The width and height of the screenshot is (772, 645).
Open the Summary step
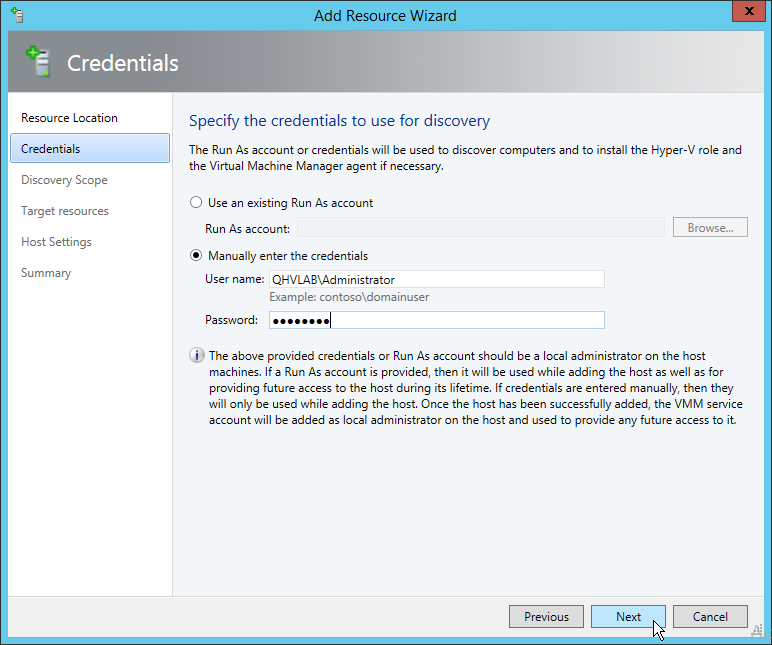click(x=46, y=273)
